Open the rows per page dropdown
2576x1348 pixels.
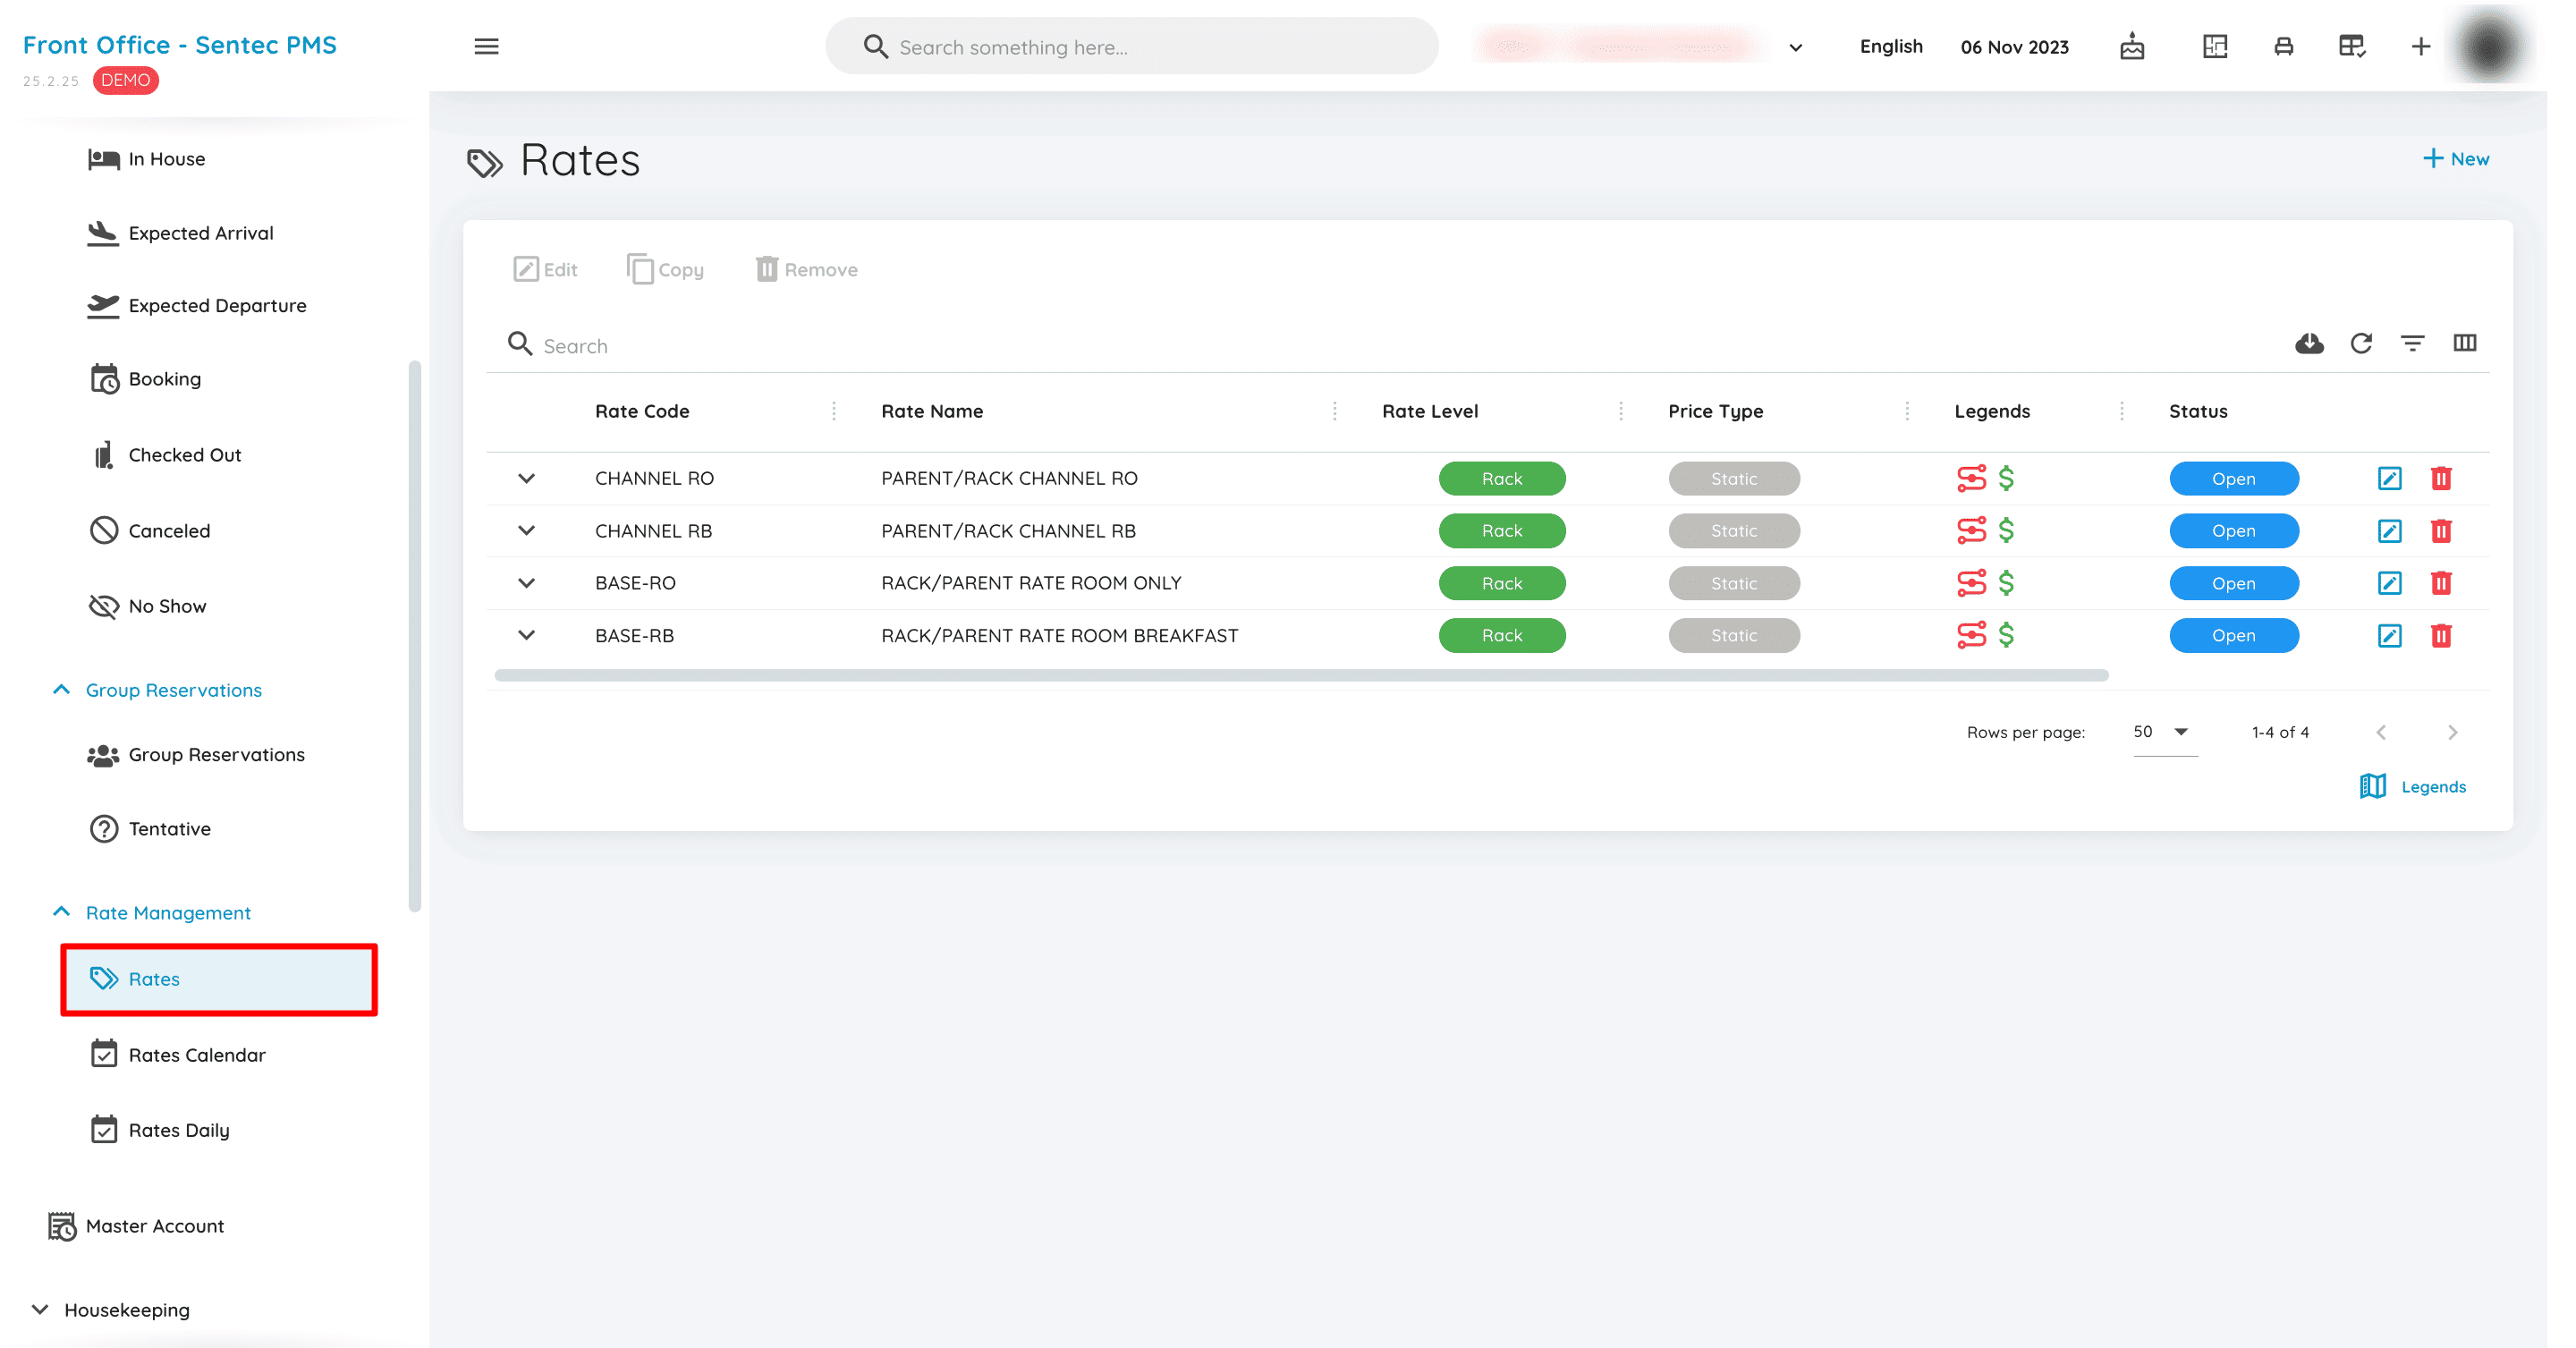[x=2165, y=732]
